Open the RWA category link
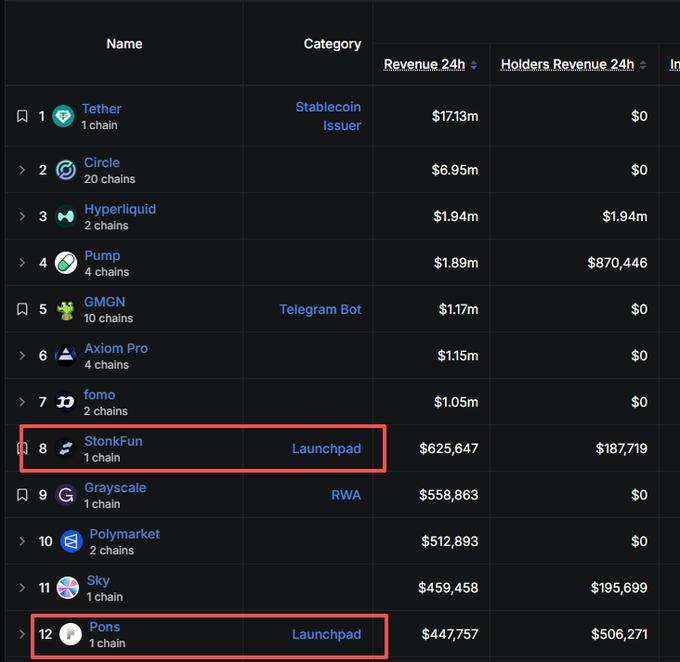The image size is (680, 662). [x=346, y=495]
